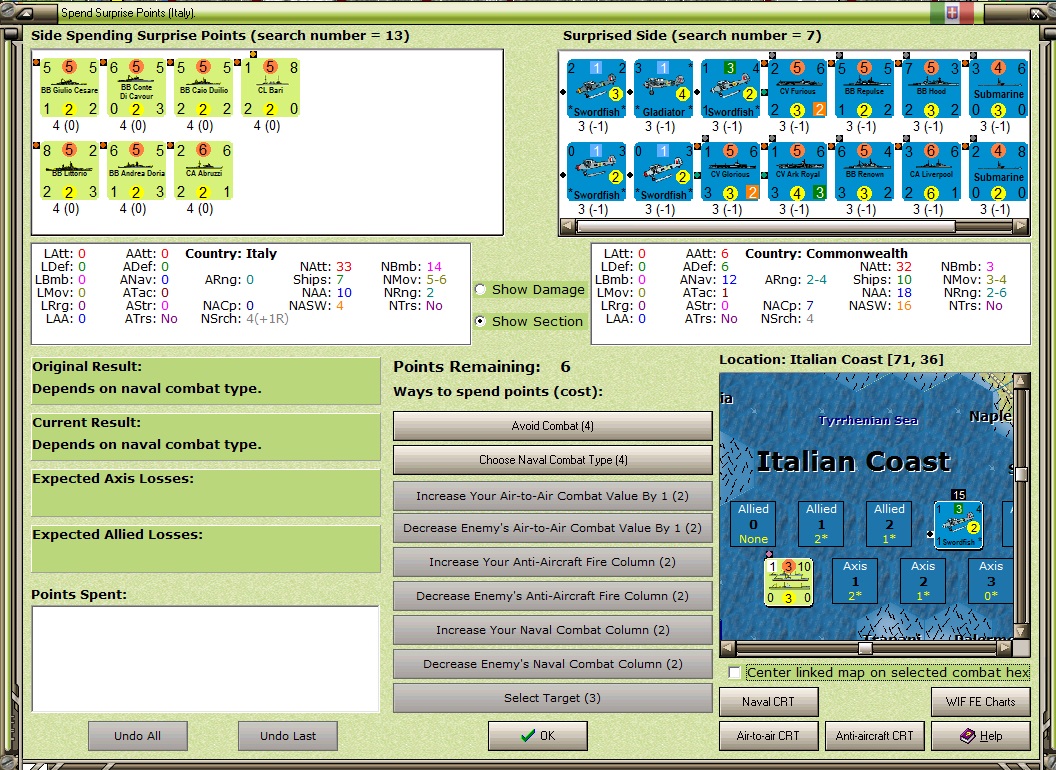Click Increase Your Air-to-Air Combat Value

pos(552,496)
